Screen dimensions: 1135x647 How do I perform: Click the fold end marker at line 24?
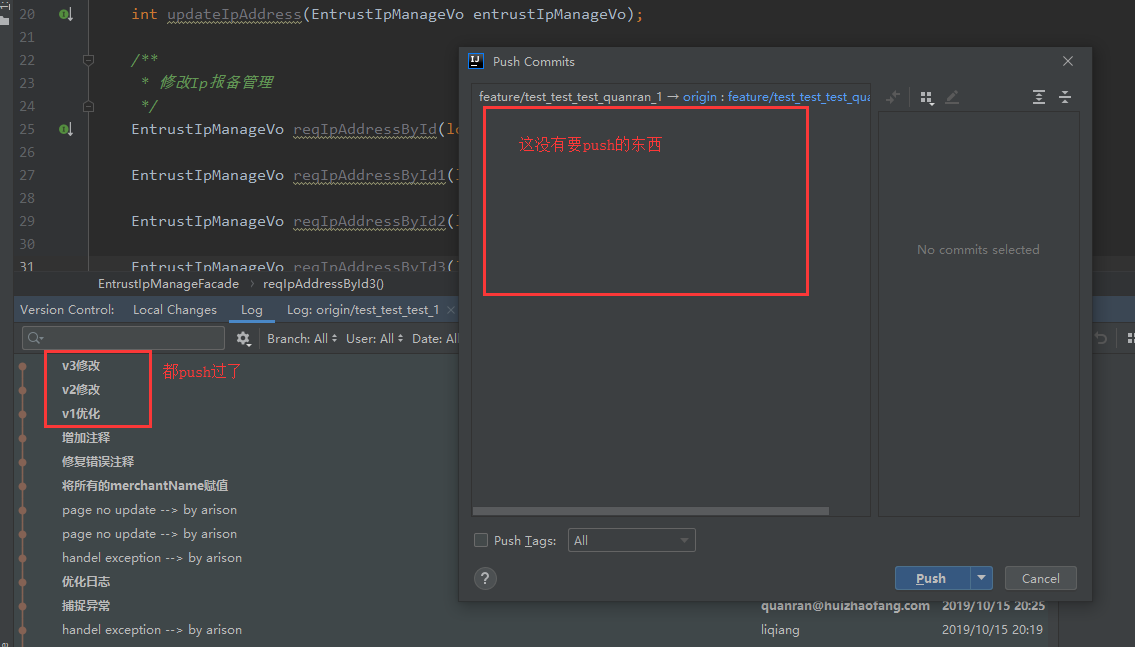(88, 106)
